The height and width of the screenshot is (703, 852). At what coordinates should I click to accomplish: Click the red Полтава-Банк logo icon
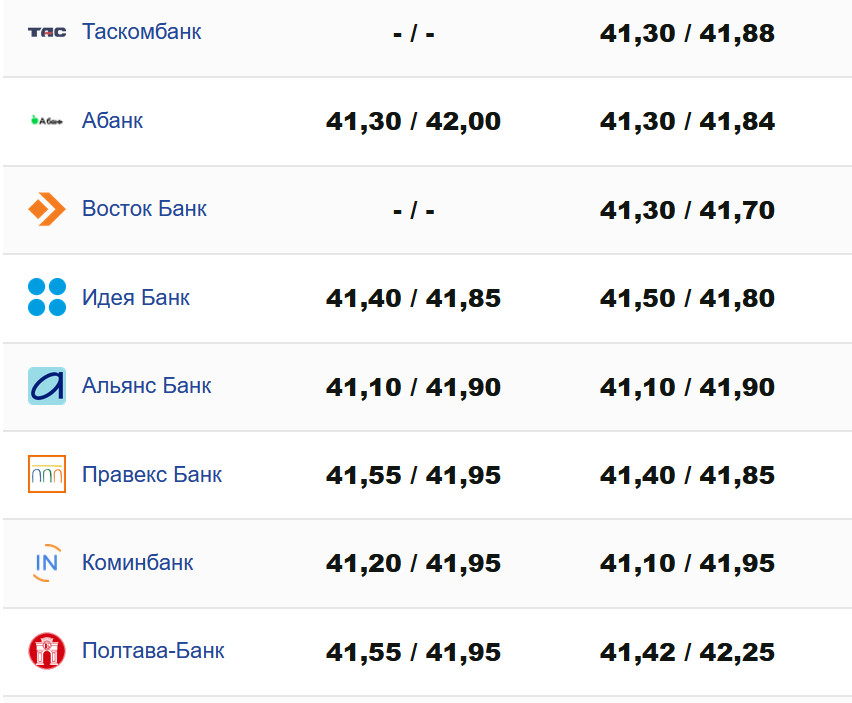47,651
